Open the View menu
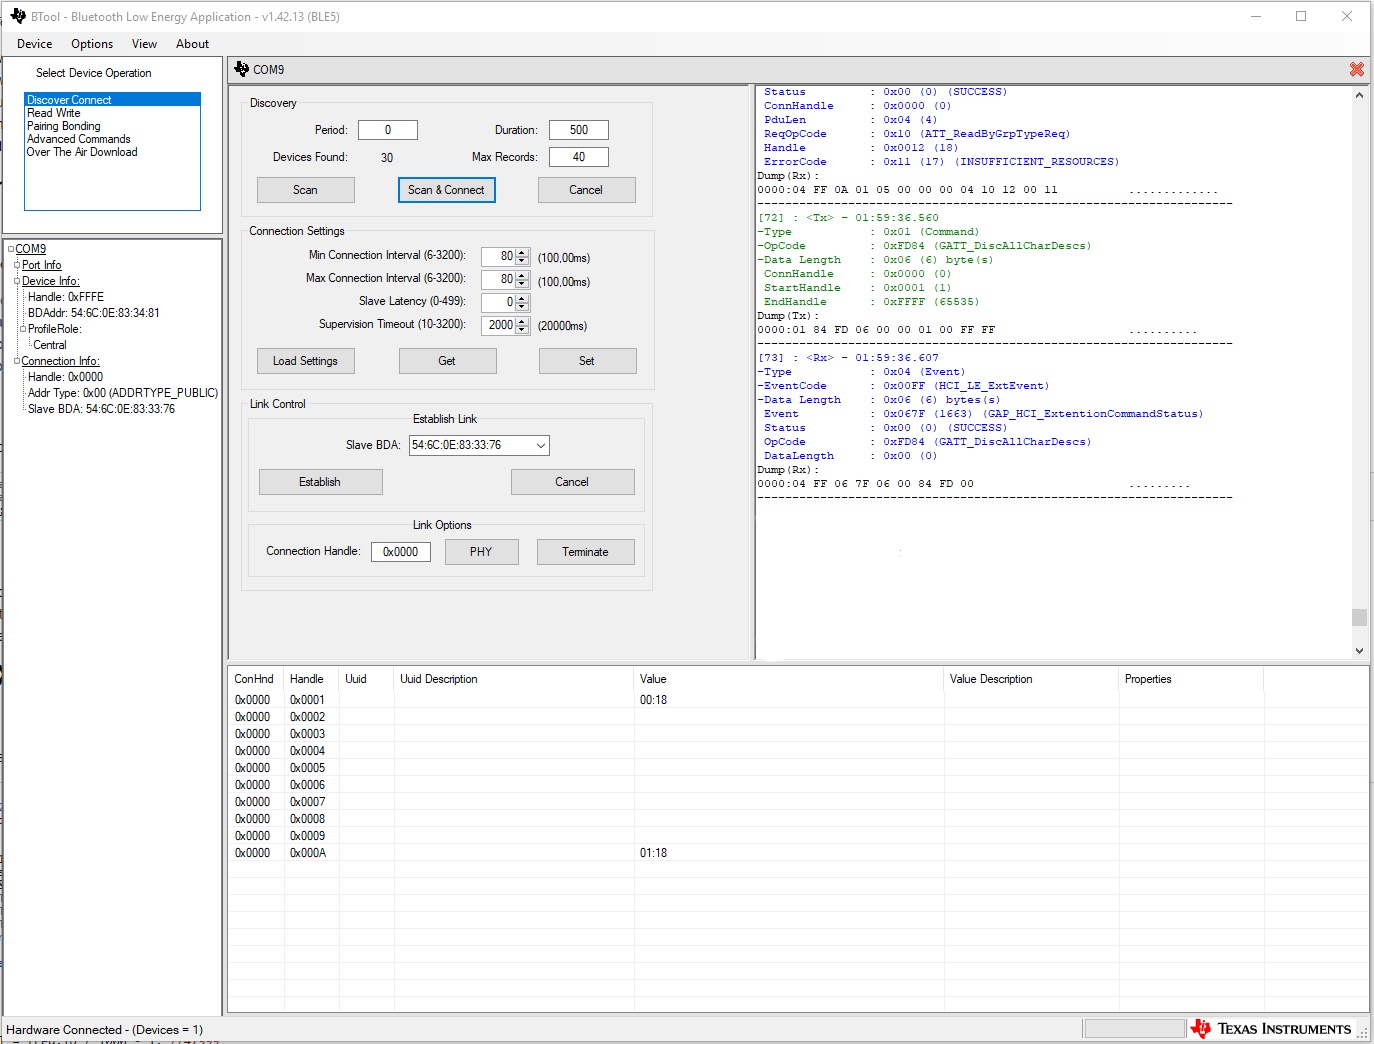 (145, 44)
